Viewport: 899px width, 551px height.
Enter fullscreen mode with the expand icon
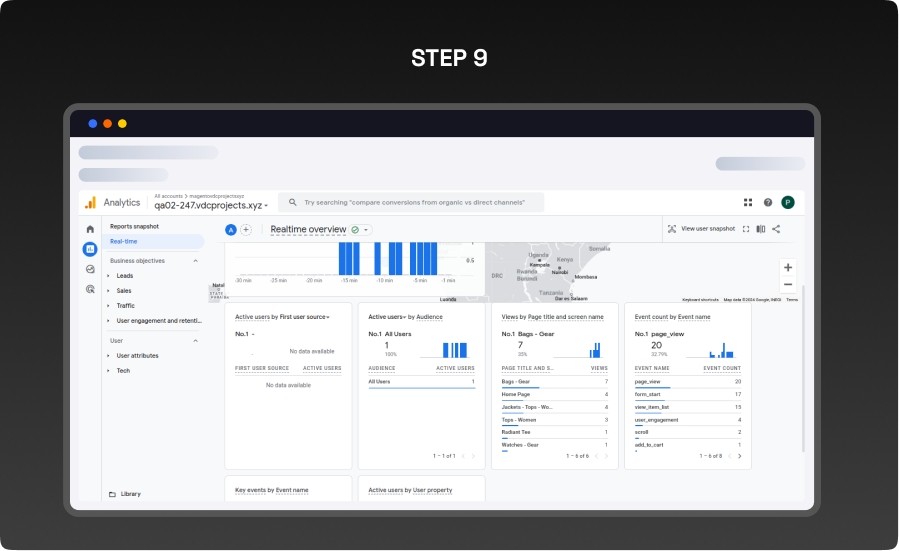click(x=746, y=229)
